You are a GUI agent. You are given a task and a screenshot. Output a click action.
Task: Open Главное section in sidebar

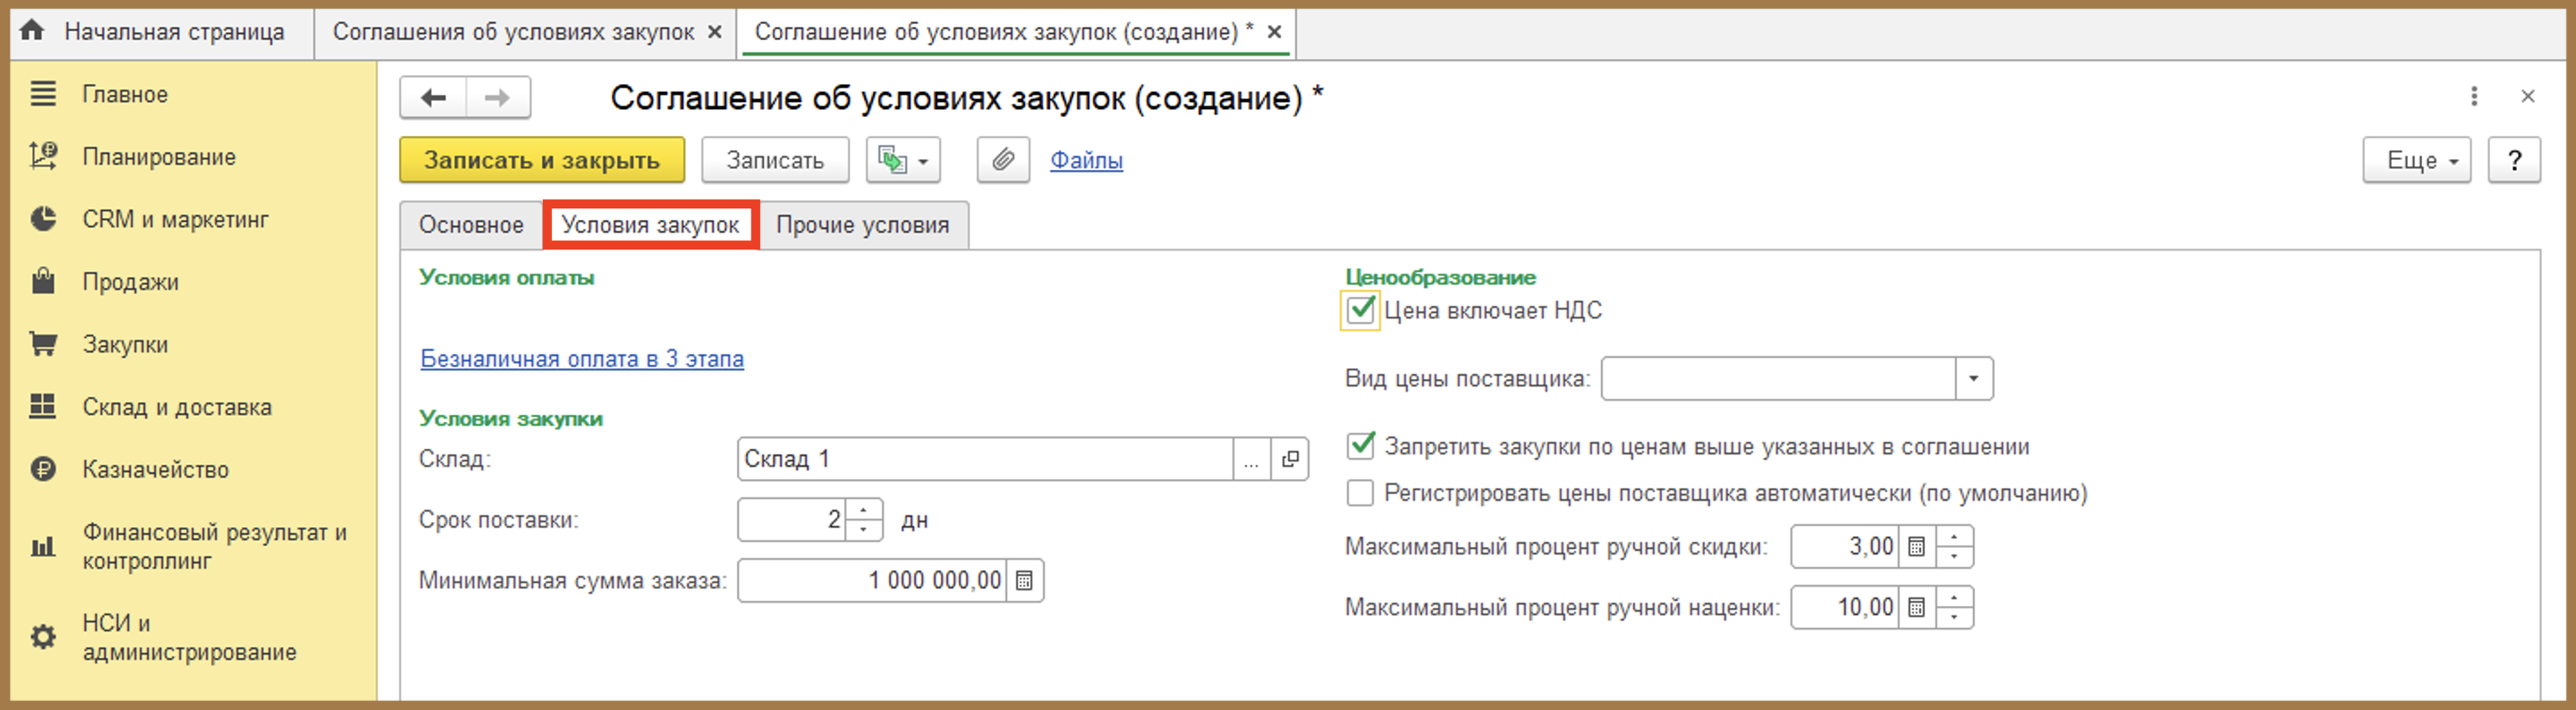pos(125,94)
